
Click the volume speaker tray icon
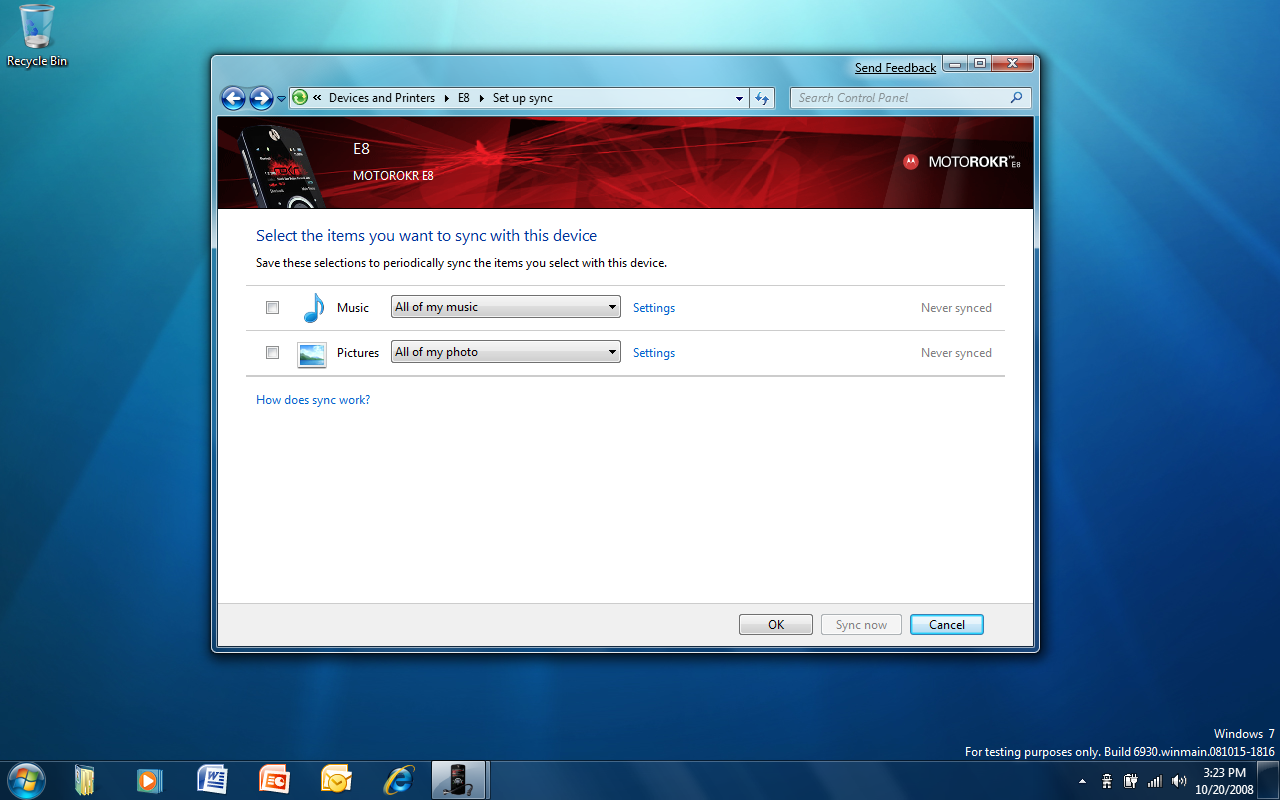[1179, 781]
